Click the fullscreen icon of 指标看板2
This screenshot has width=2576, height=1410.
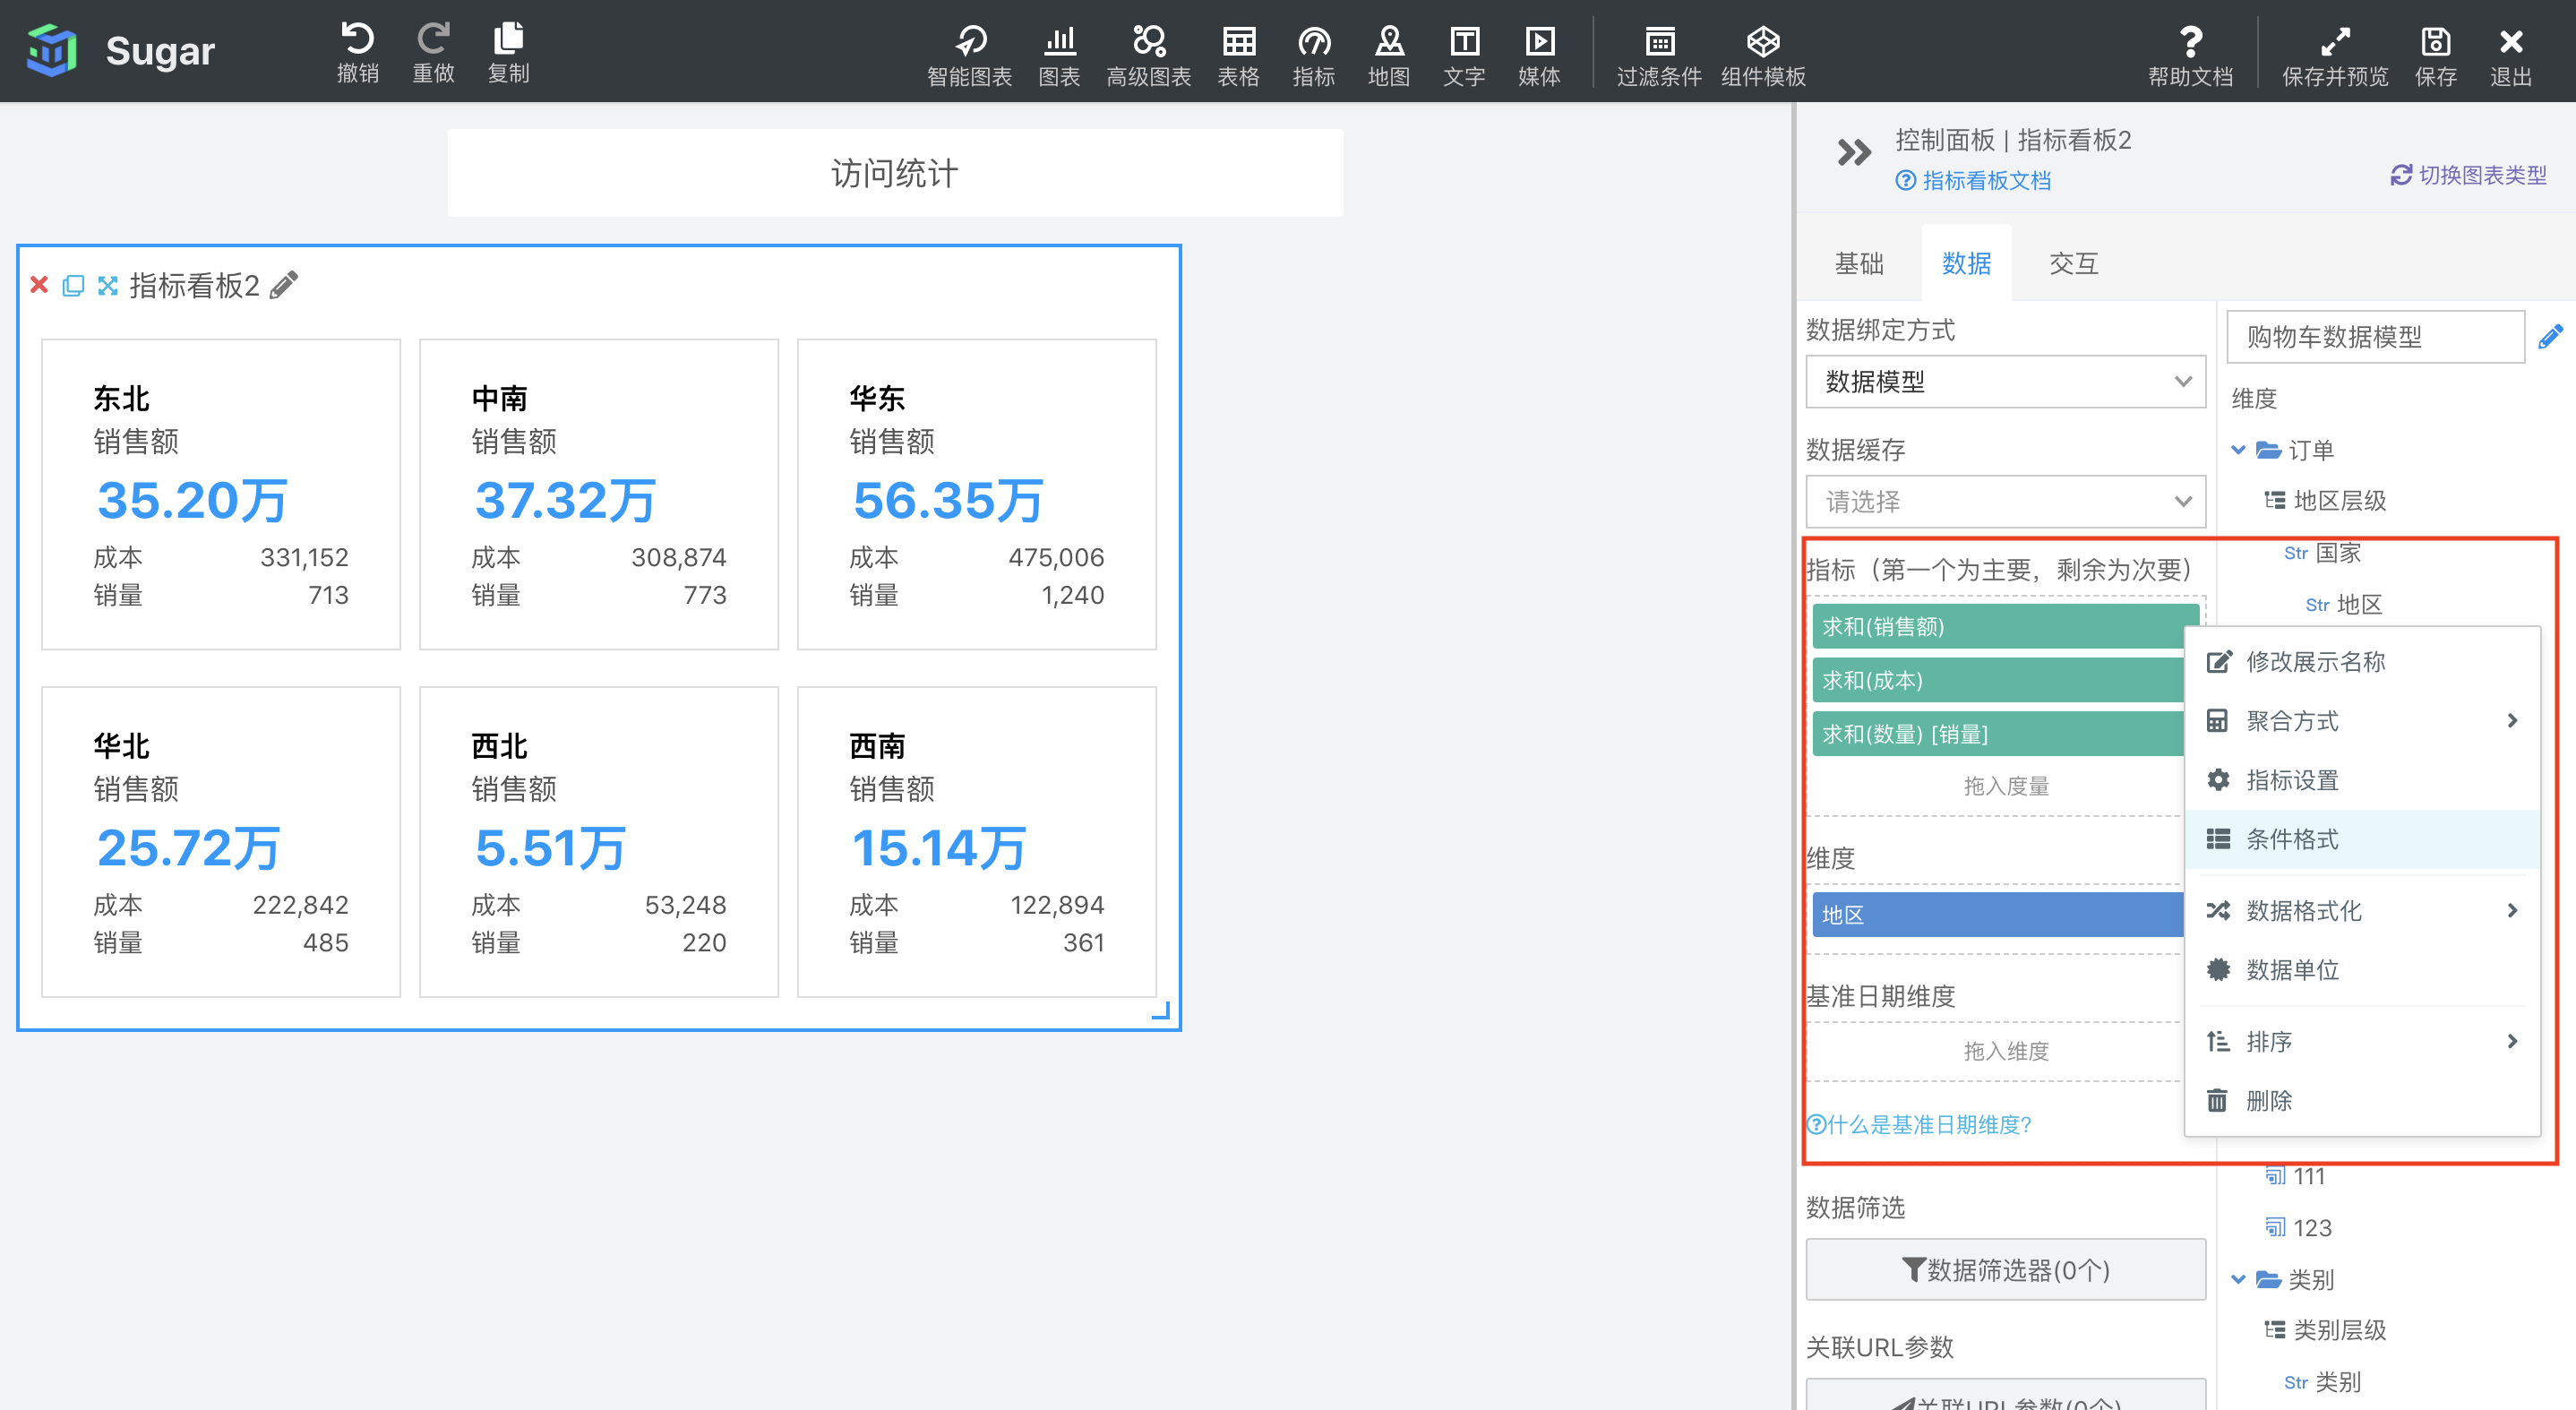[x=107, y=286]
